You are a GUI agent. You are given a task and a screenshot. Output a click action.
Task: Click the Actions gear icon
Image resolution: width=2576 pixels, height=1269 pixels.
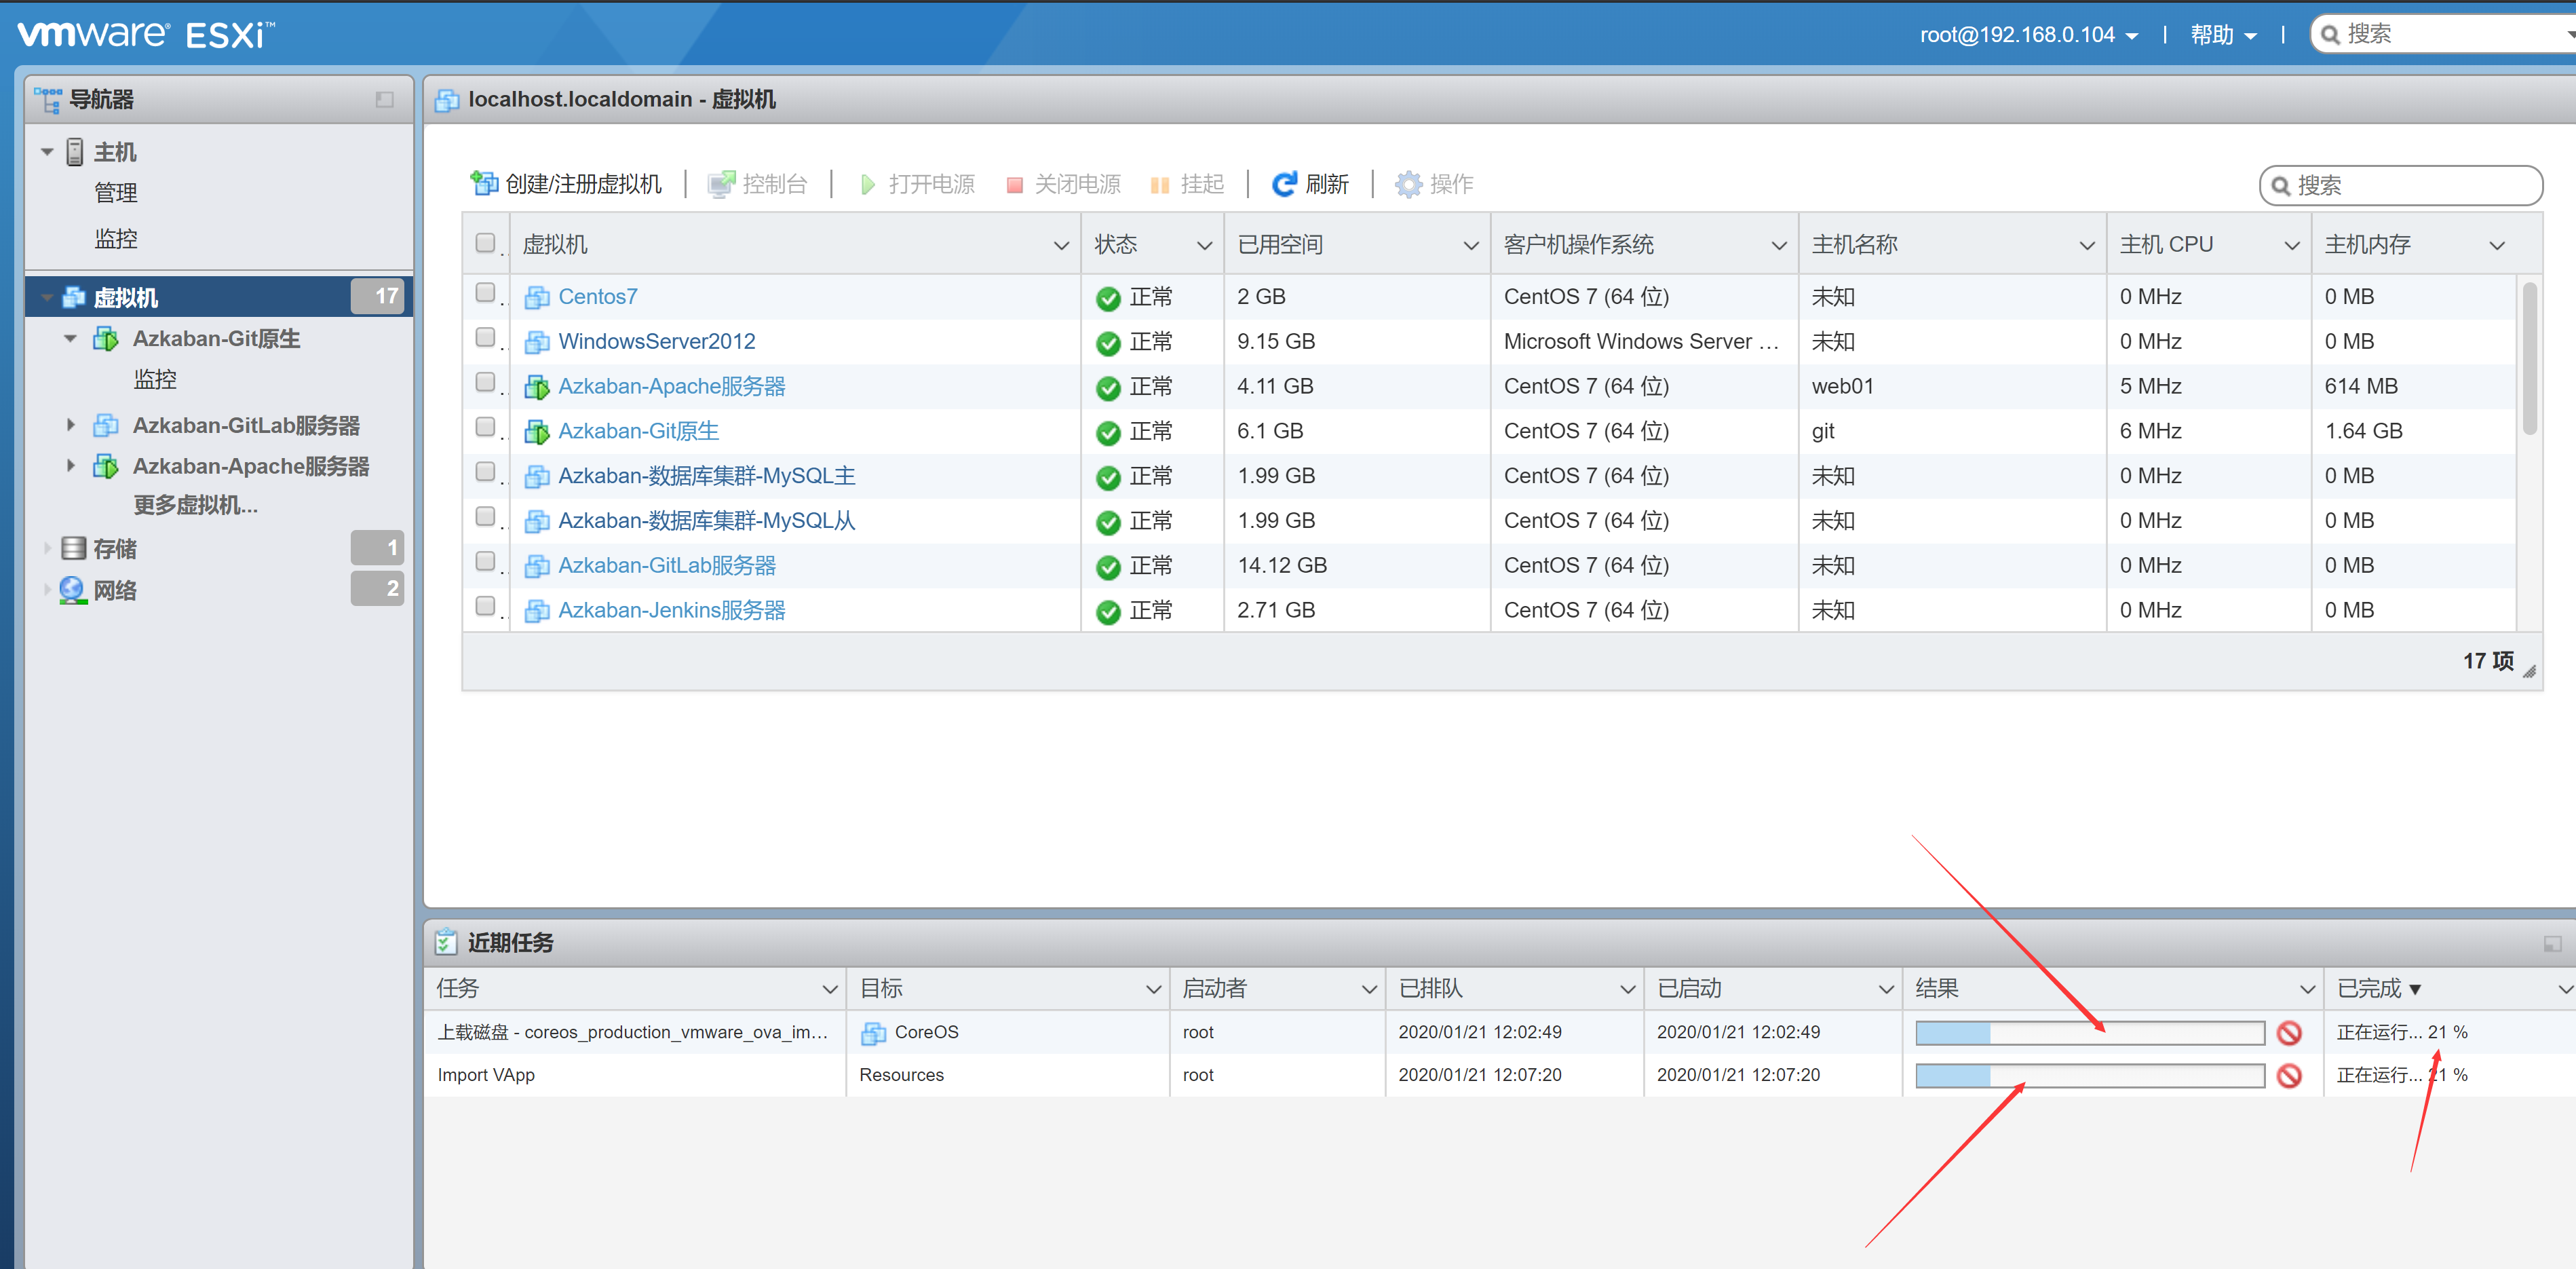[1408, 184]
